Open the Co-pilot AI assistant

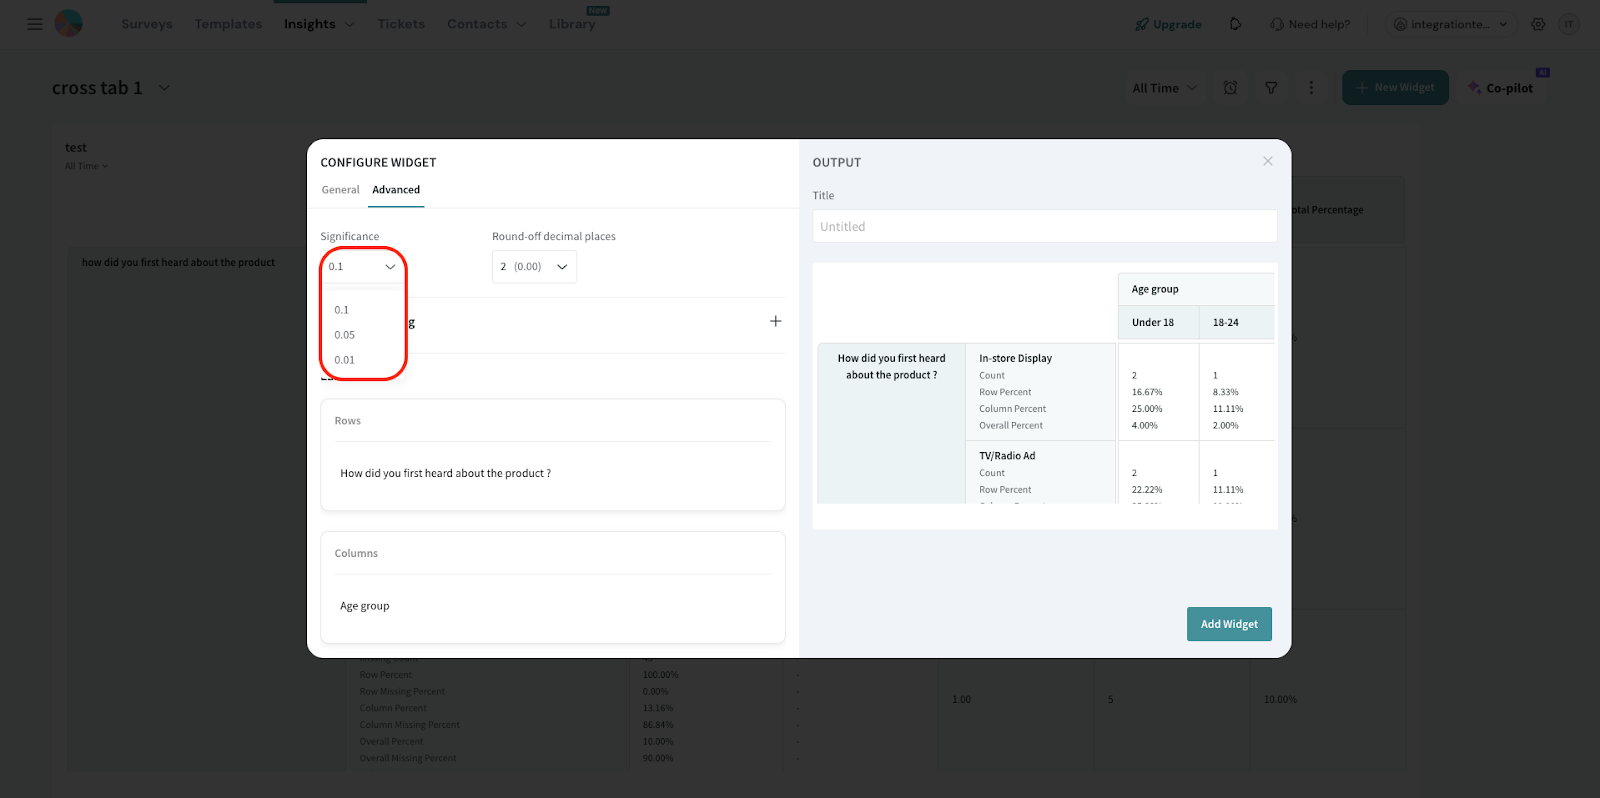point(1500,88)
